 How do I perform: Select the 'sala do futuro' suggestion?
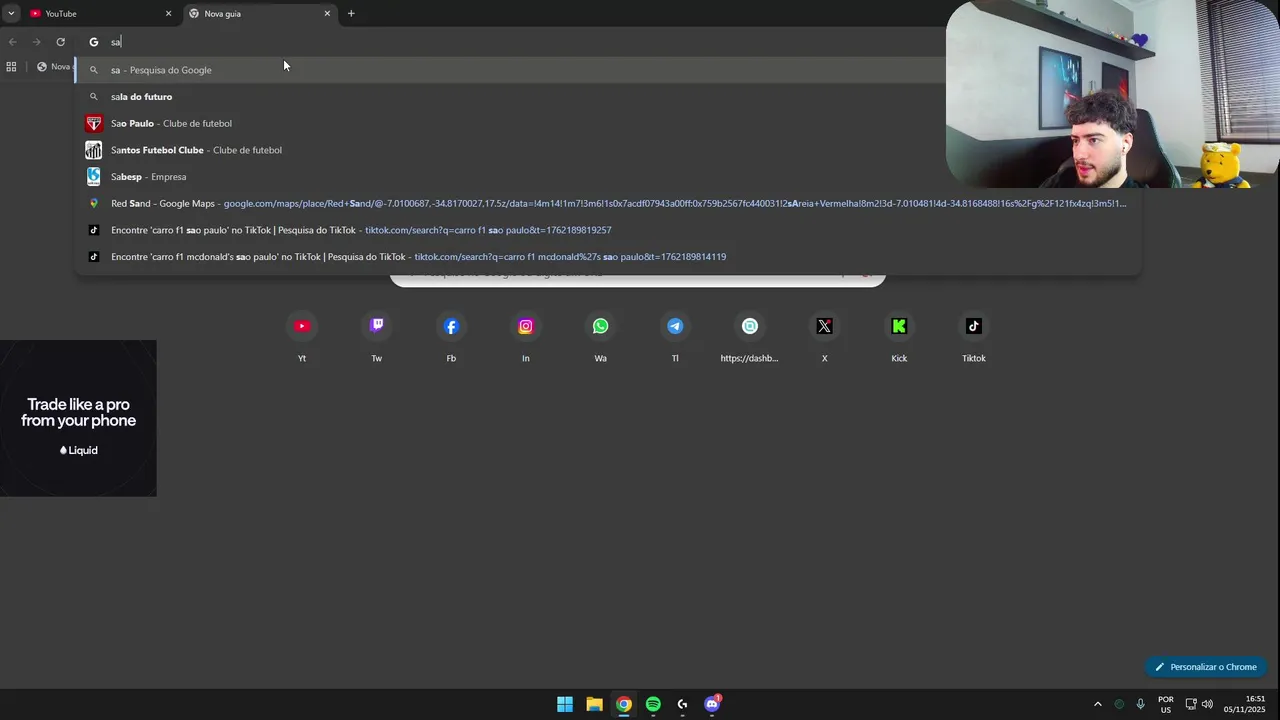click(608, 97)
